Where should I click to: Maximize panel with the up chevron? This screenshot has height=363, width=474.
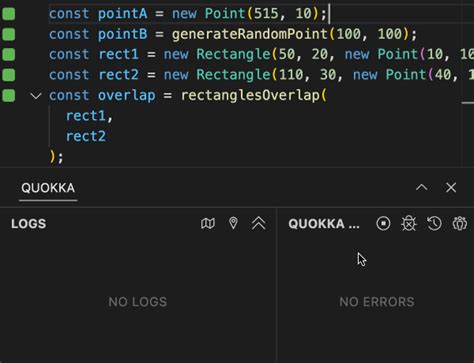point(422,187)
